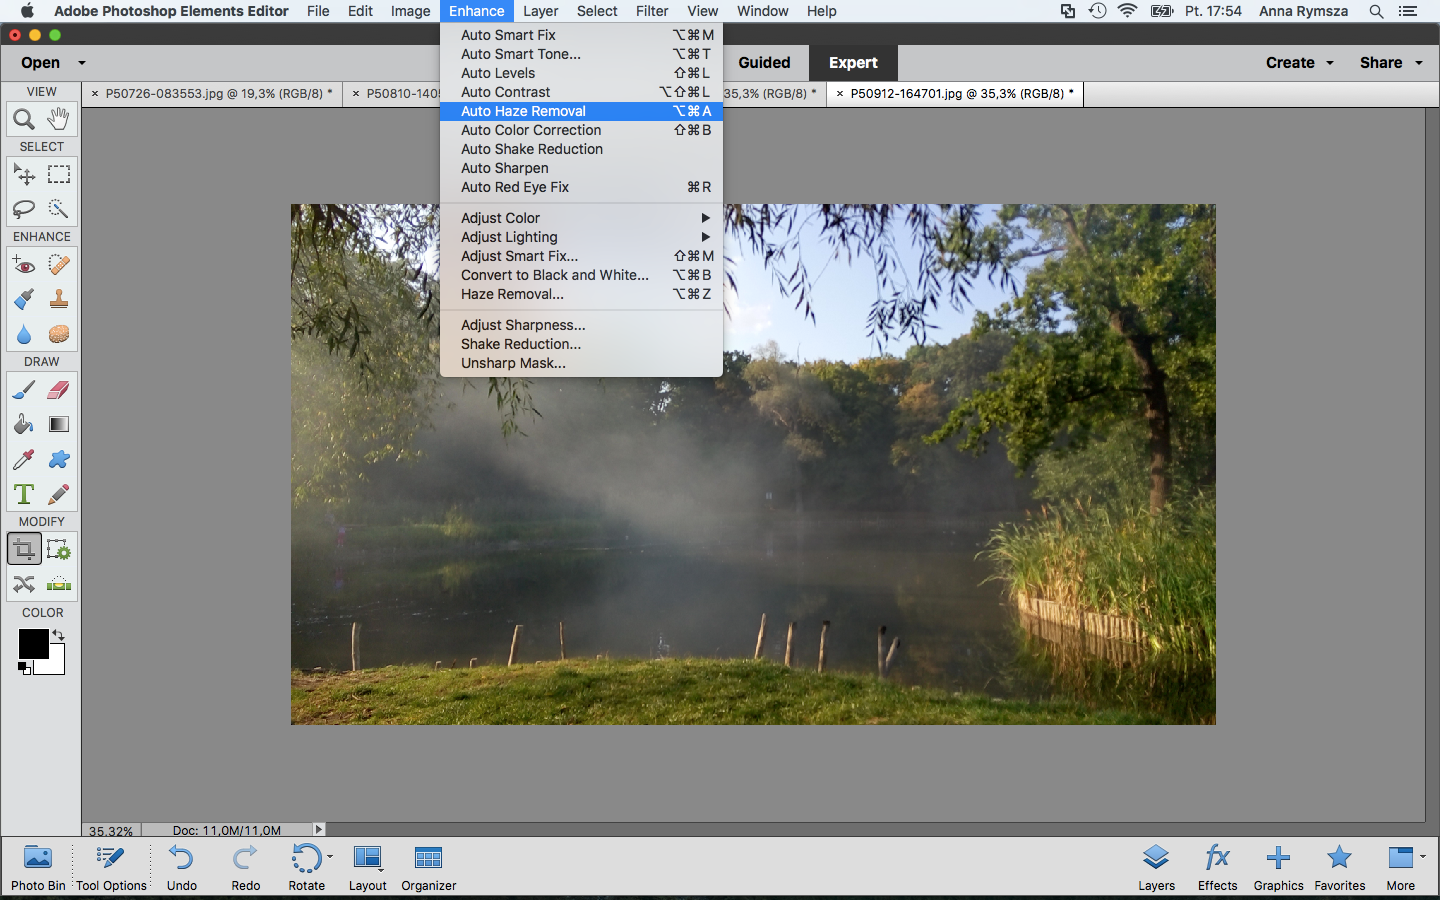Pick the Clone Stamp tool
The width and height of the screenshot is (1440, 900).
click(x=59, y=299)
